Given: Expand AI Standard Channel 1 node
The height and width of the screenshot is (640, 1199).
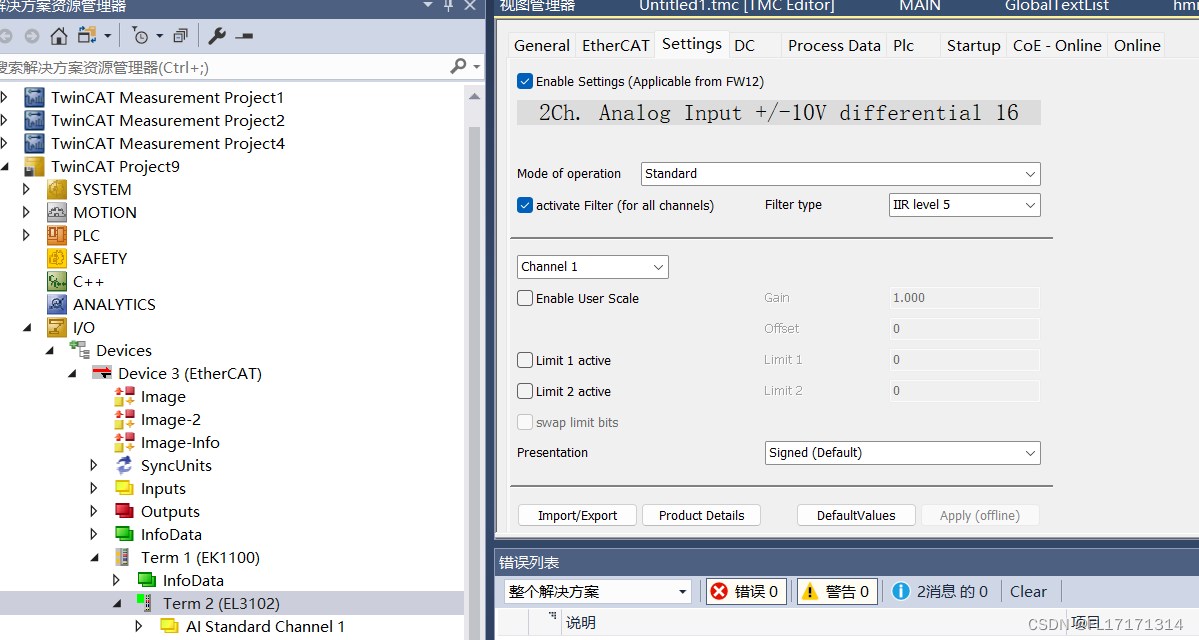Looking at the screenshot, I should tap(138, 626).
